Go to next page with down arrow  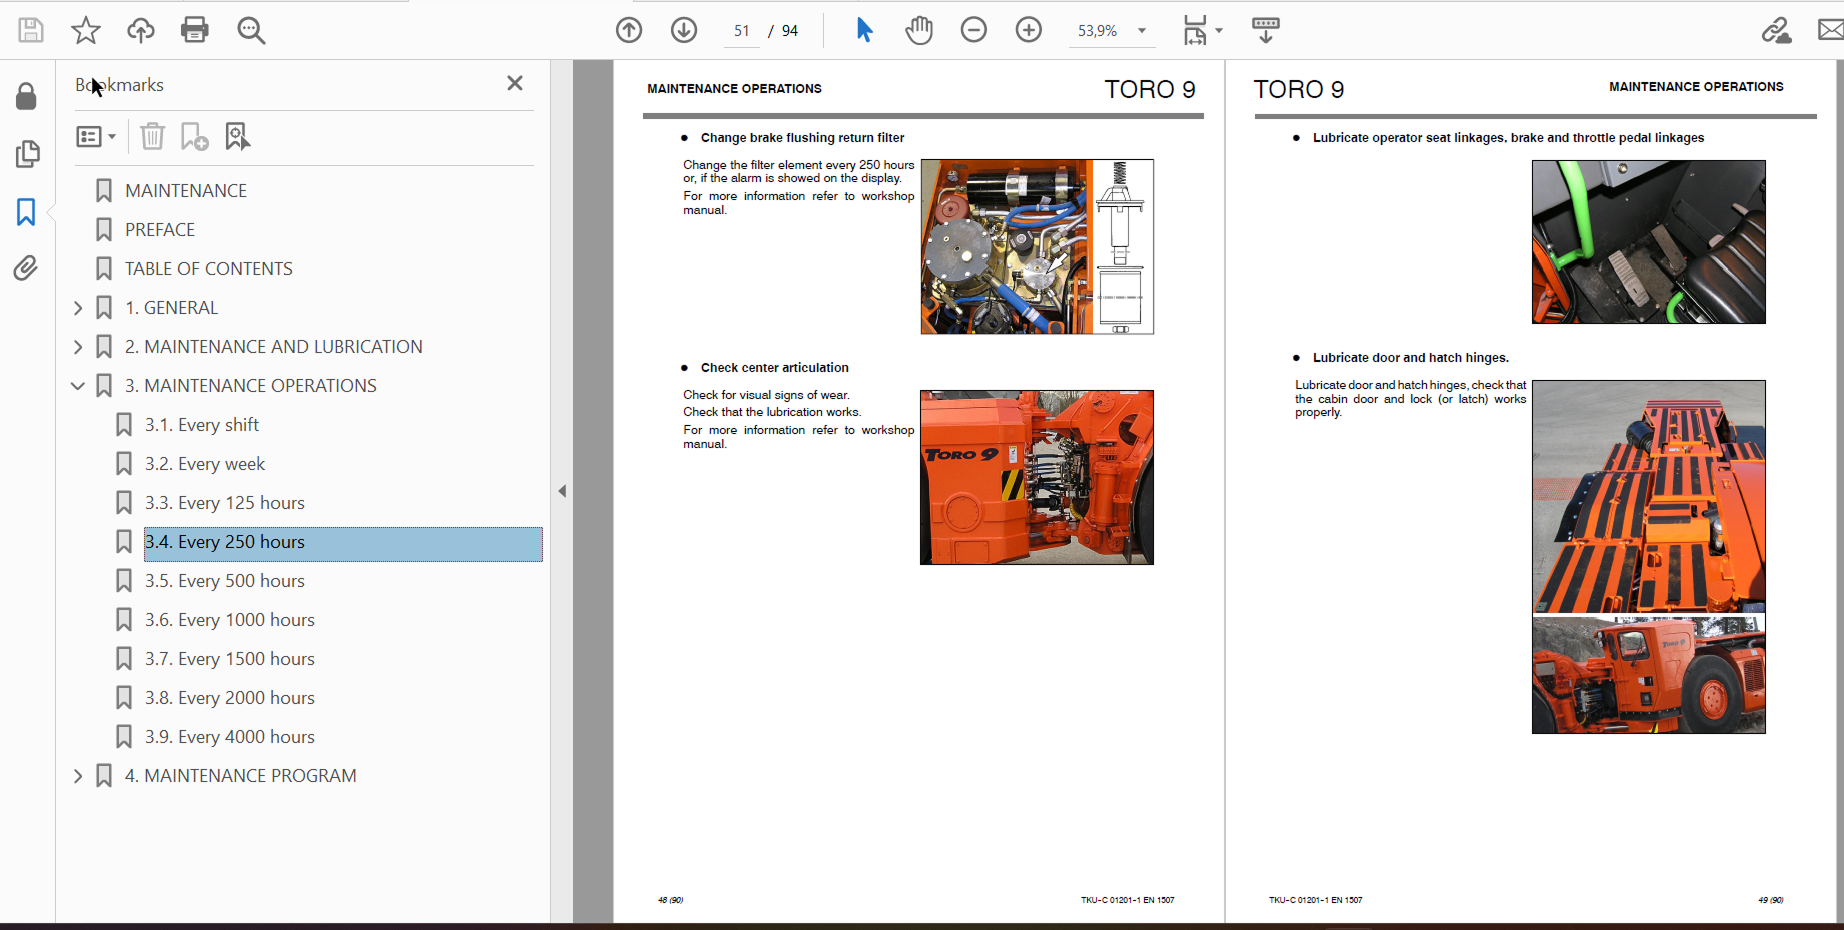pos(684,30)
